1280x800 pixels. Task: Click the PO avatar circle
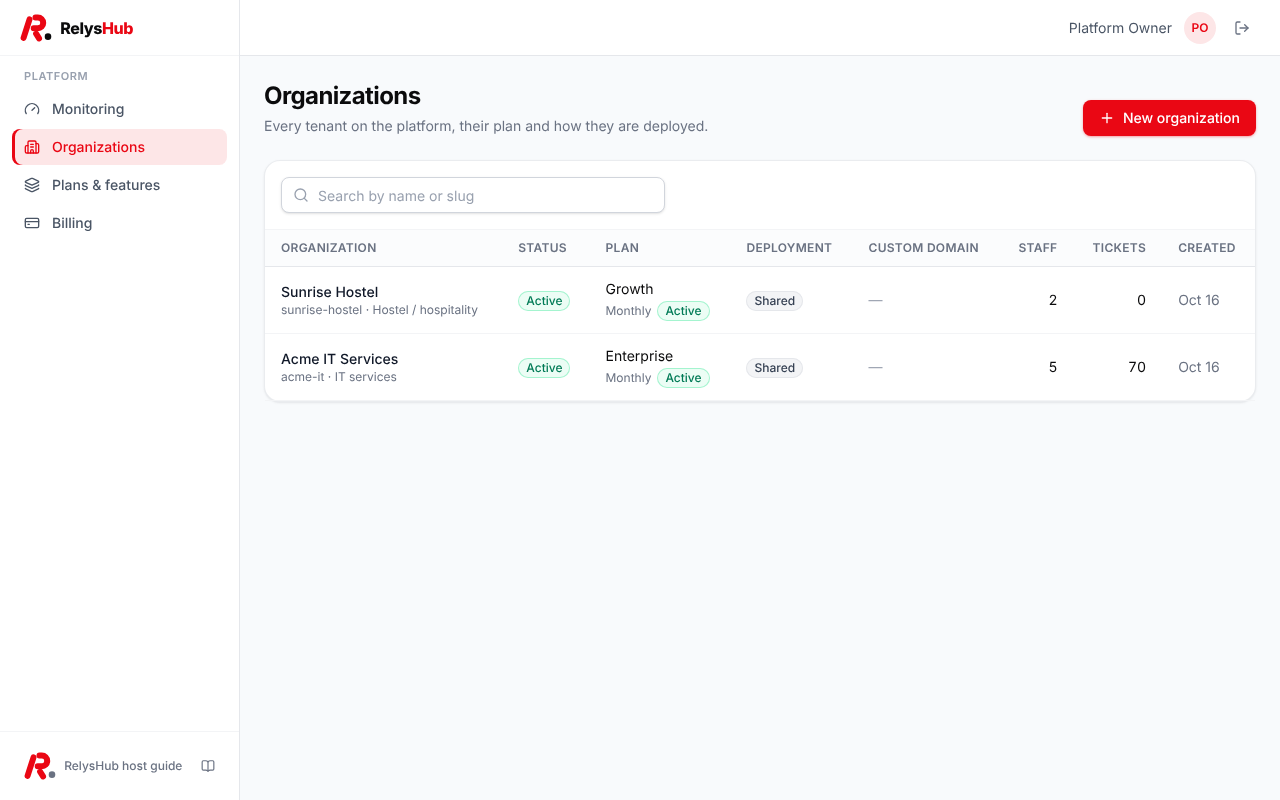pos(1200,28)
